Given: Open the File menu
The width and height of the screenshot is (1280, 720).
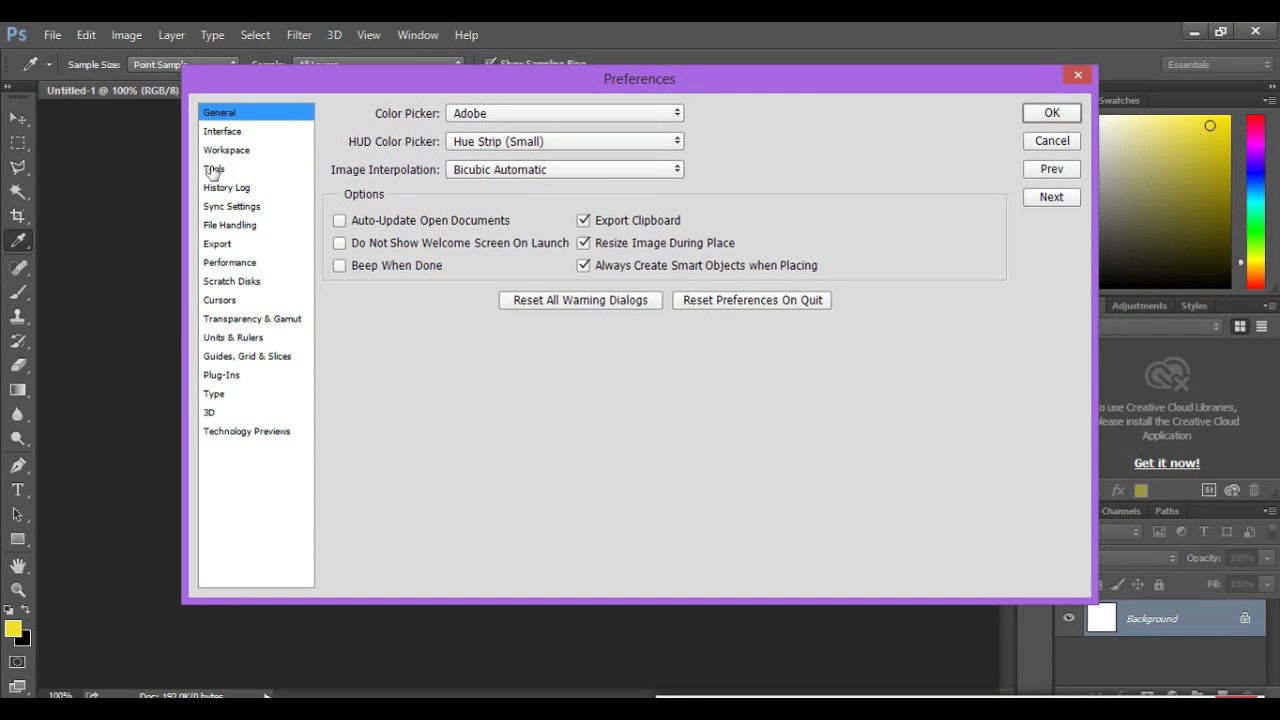Looking at the screenshot, I should coord(52,35).
